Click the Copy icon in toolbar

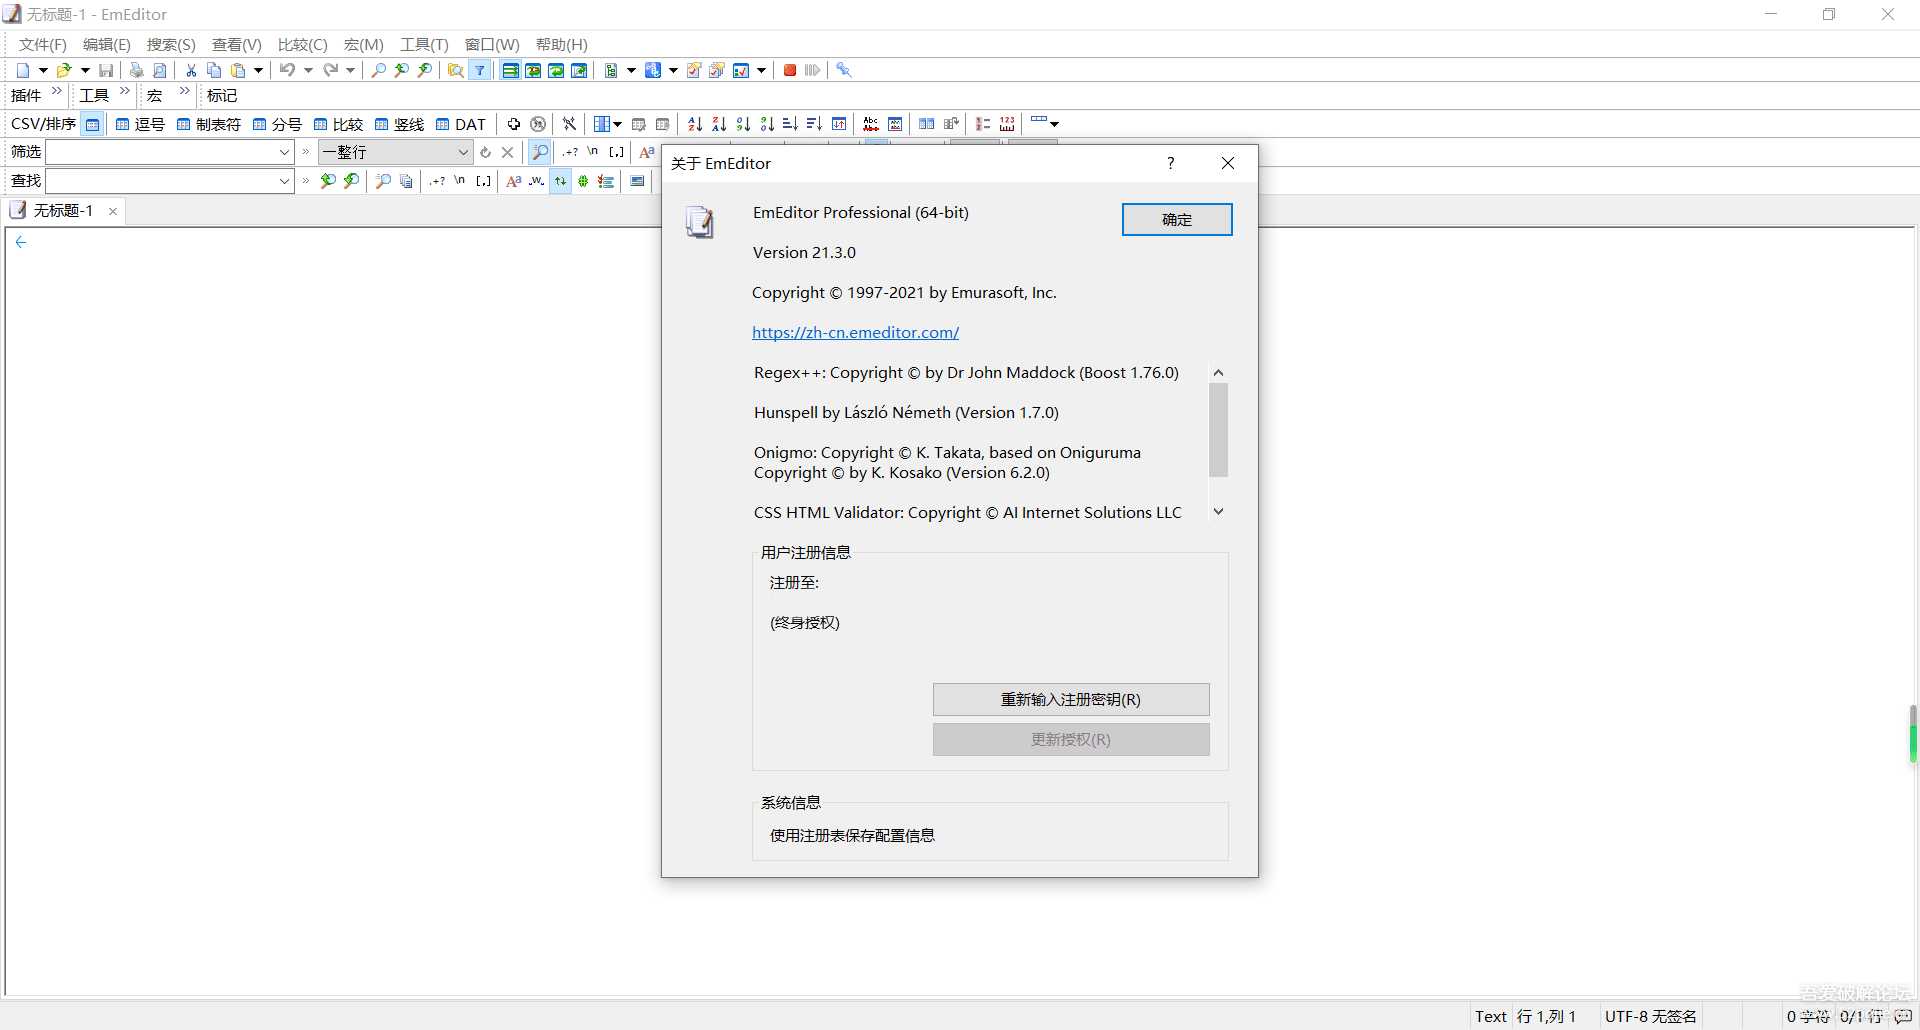tap(214, 70)
